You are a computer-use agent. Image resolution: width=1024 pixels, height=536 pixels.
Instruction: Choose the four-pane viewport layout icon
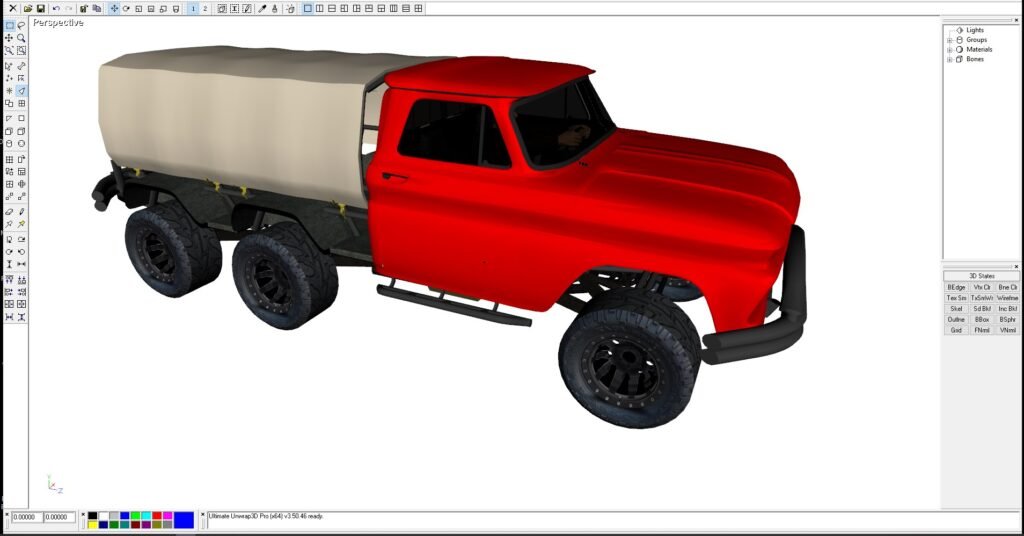tap(418, 8)
